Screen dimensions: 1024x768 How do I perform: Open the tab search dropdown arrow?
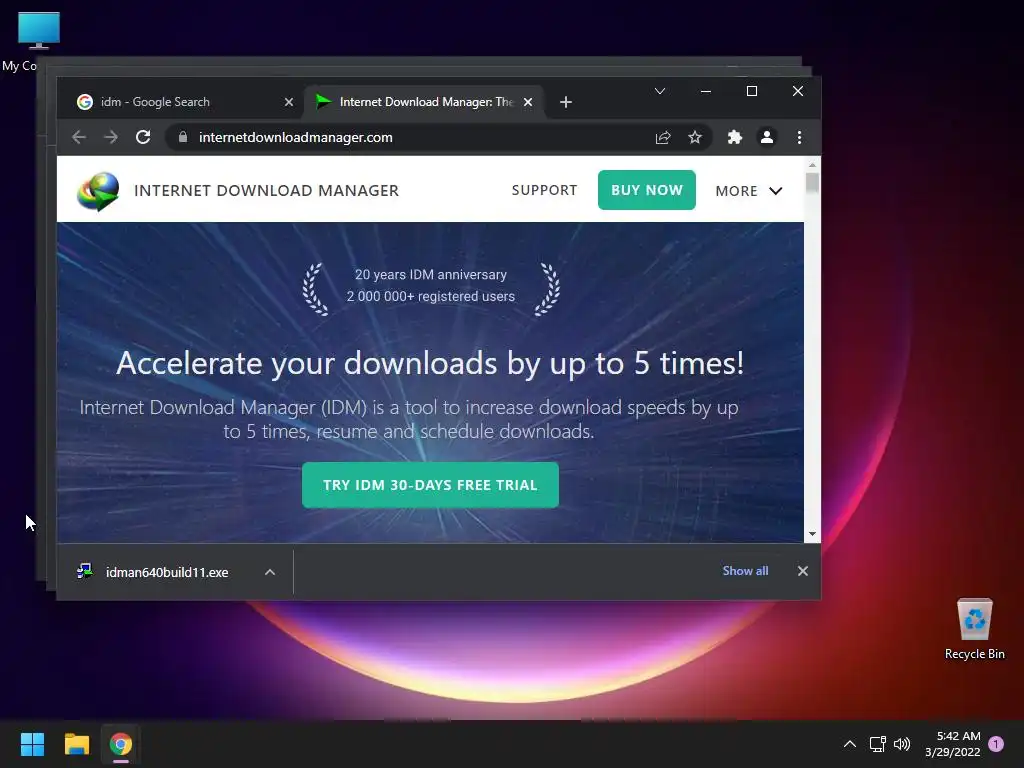[x=660, y=91]
